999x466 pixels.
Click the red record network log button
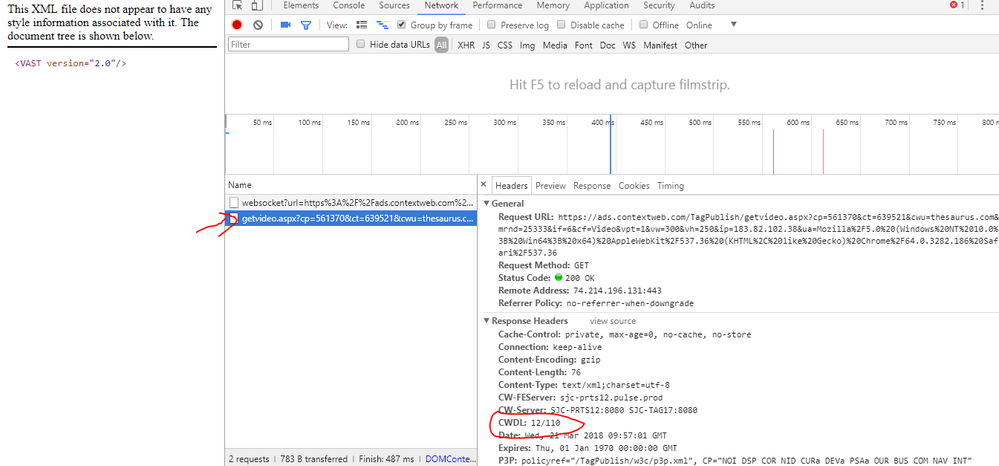pyautogui.click(x=237, y=25)
